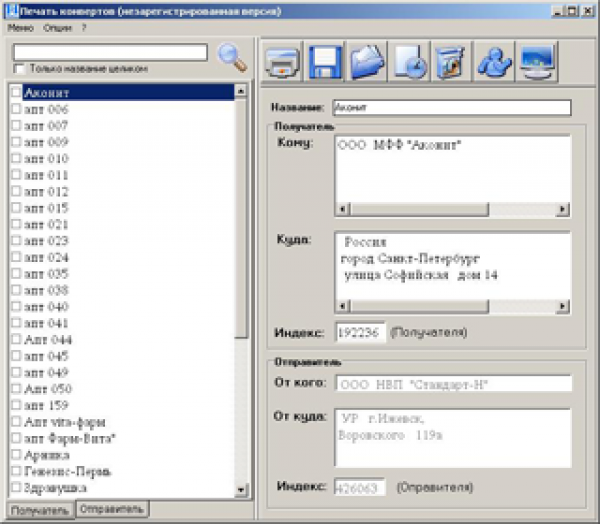Select 'апт 159' in the list
600x524 pixels.
coord(46,405)
